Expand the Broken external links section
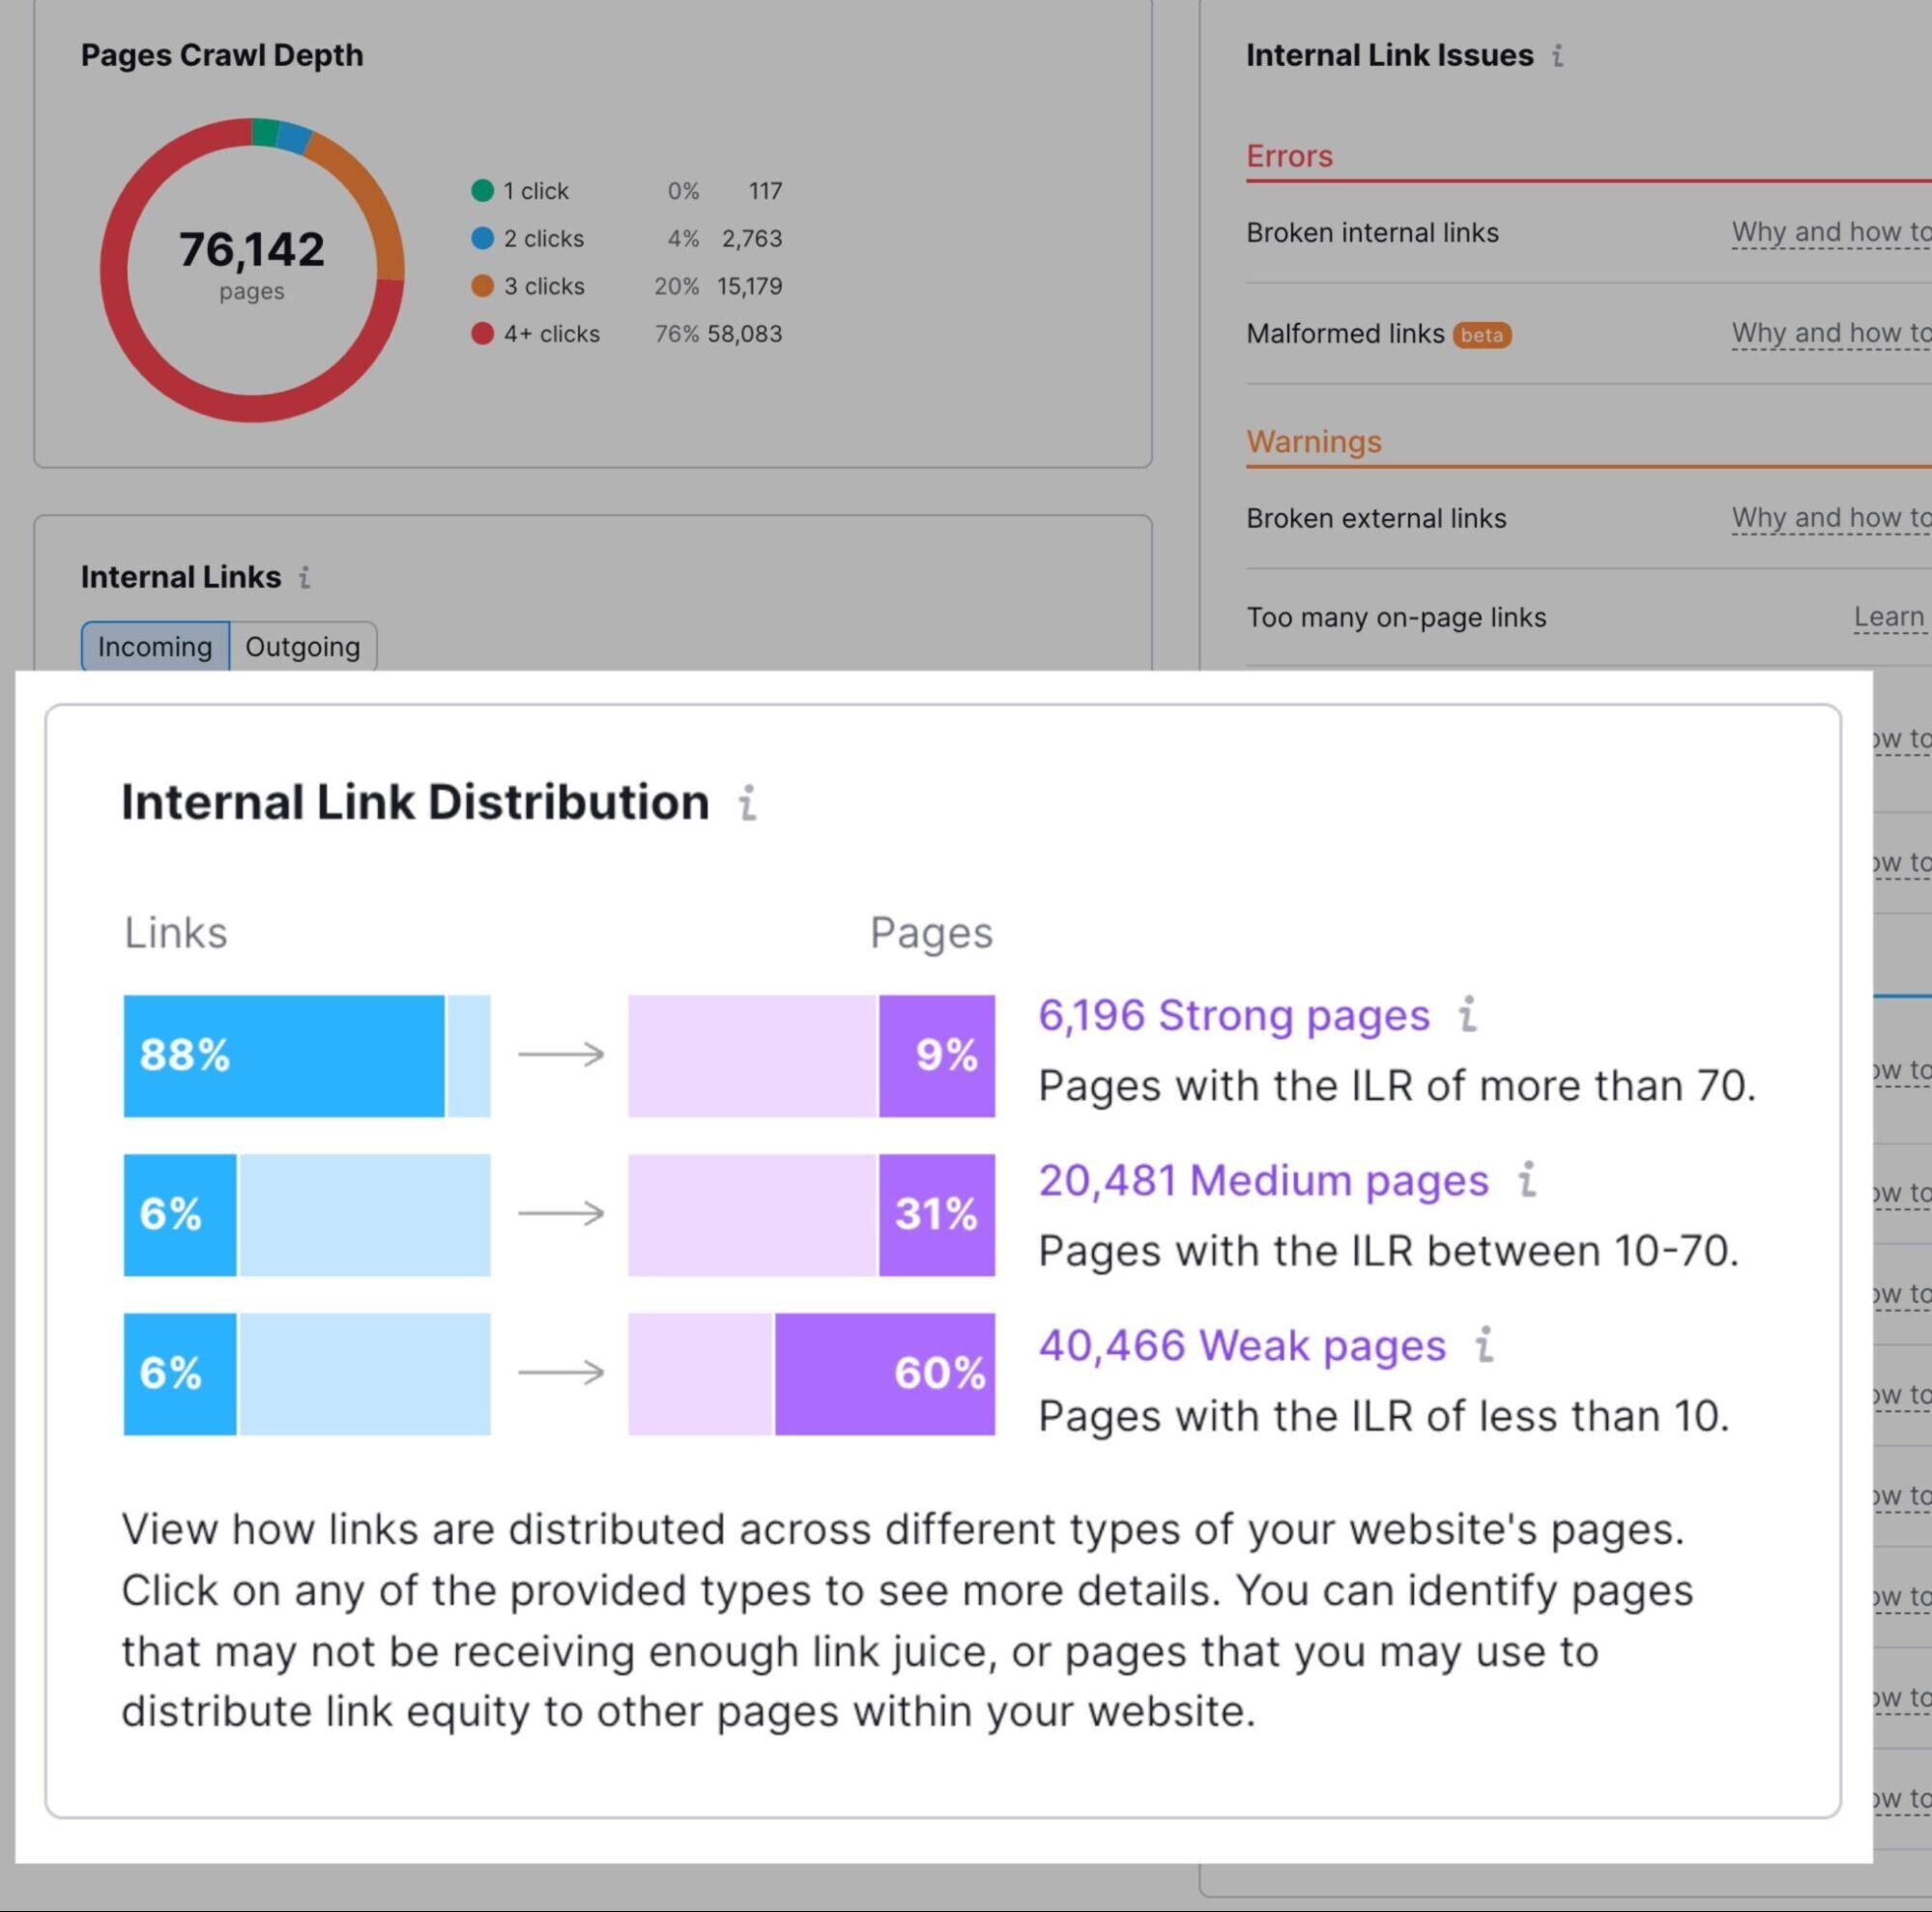 click(x=1373, y=516)
